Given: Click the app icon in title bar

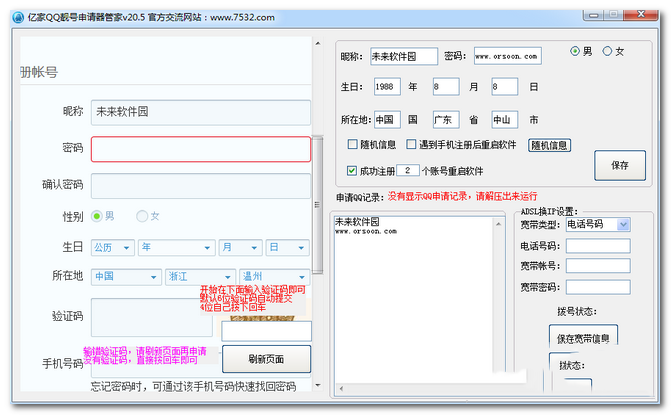Looking at the screenshot, I should click(x=18, y=18).
